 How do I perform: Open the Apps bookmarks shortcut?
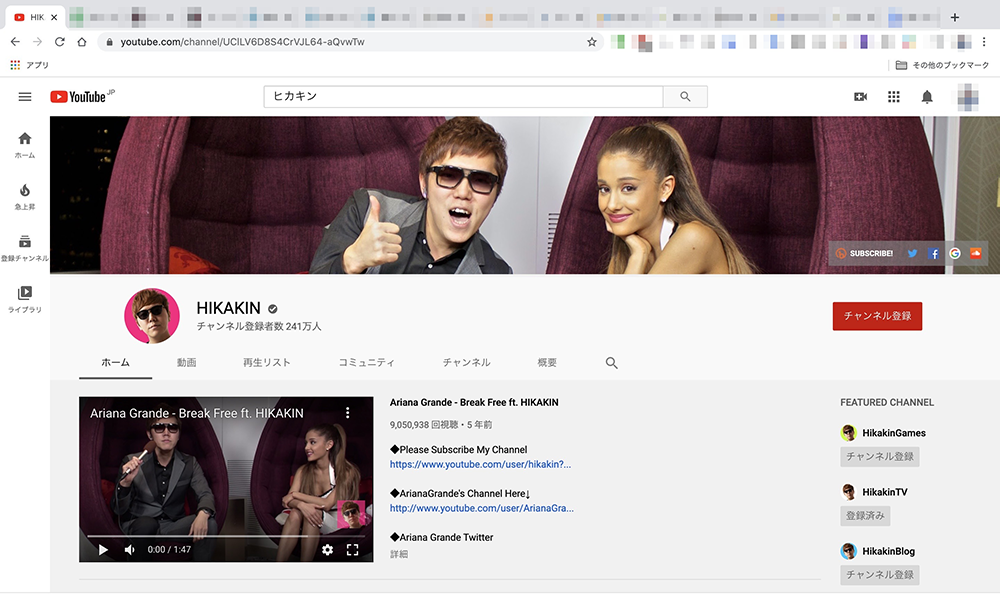[x=29, y=65]
